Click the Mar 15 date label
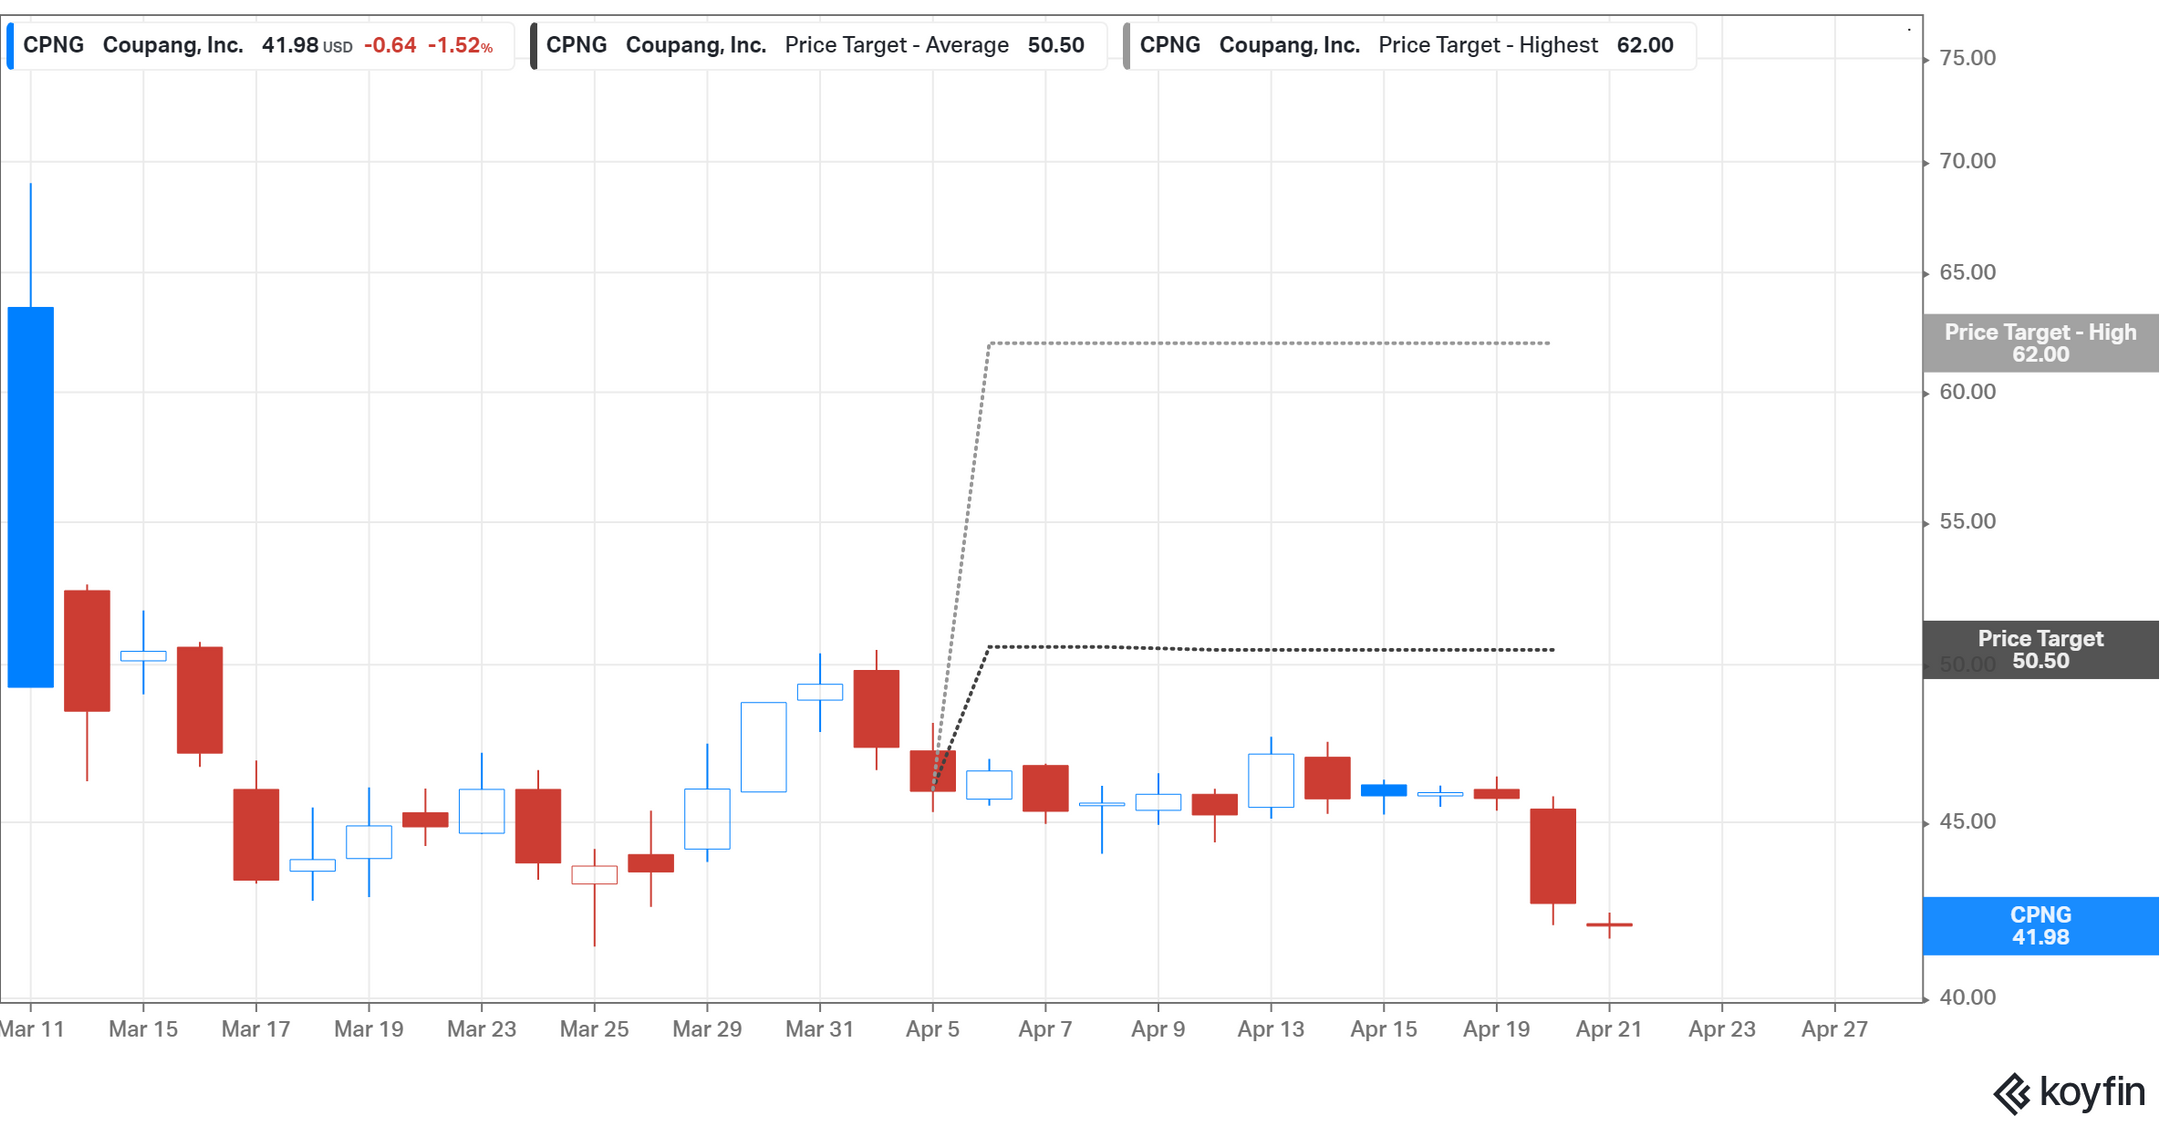Image resolution: width=2160 pixels, height=1131 pixels. (143, 1030)
